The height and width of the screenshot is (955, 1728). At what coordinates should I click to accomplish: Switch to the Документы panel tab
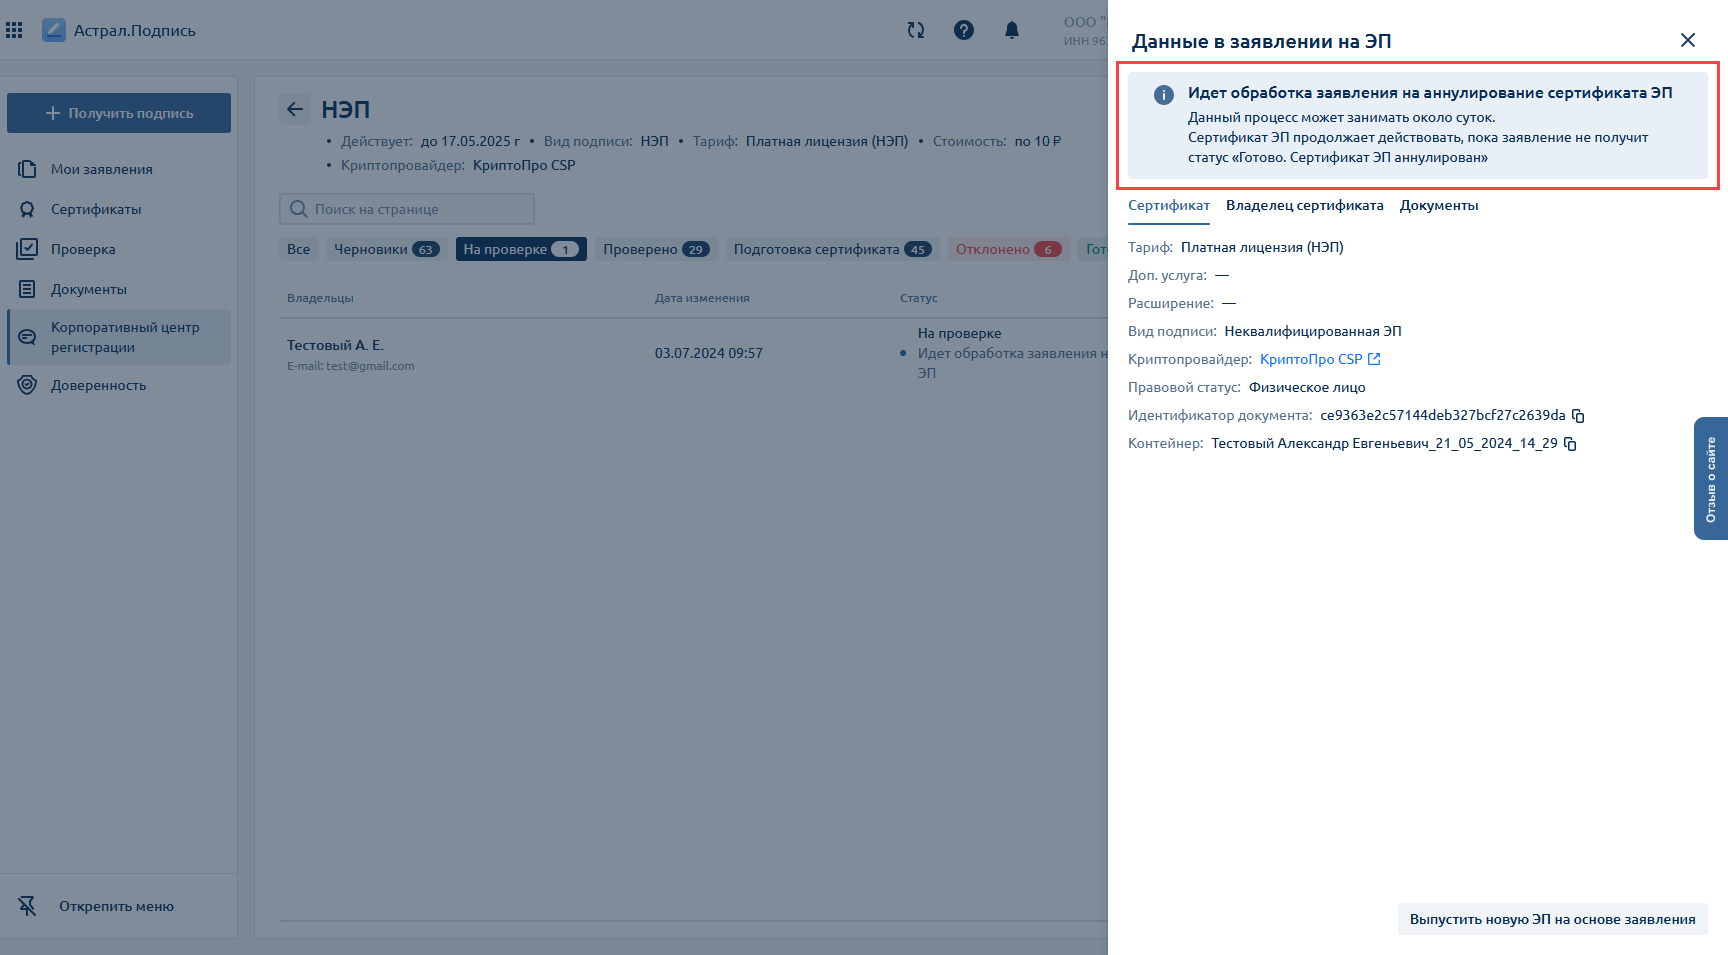pos(1439,205)
